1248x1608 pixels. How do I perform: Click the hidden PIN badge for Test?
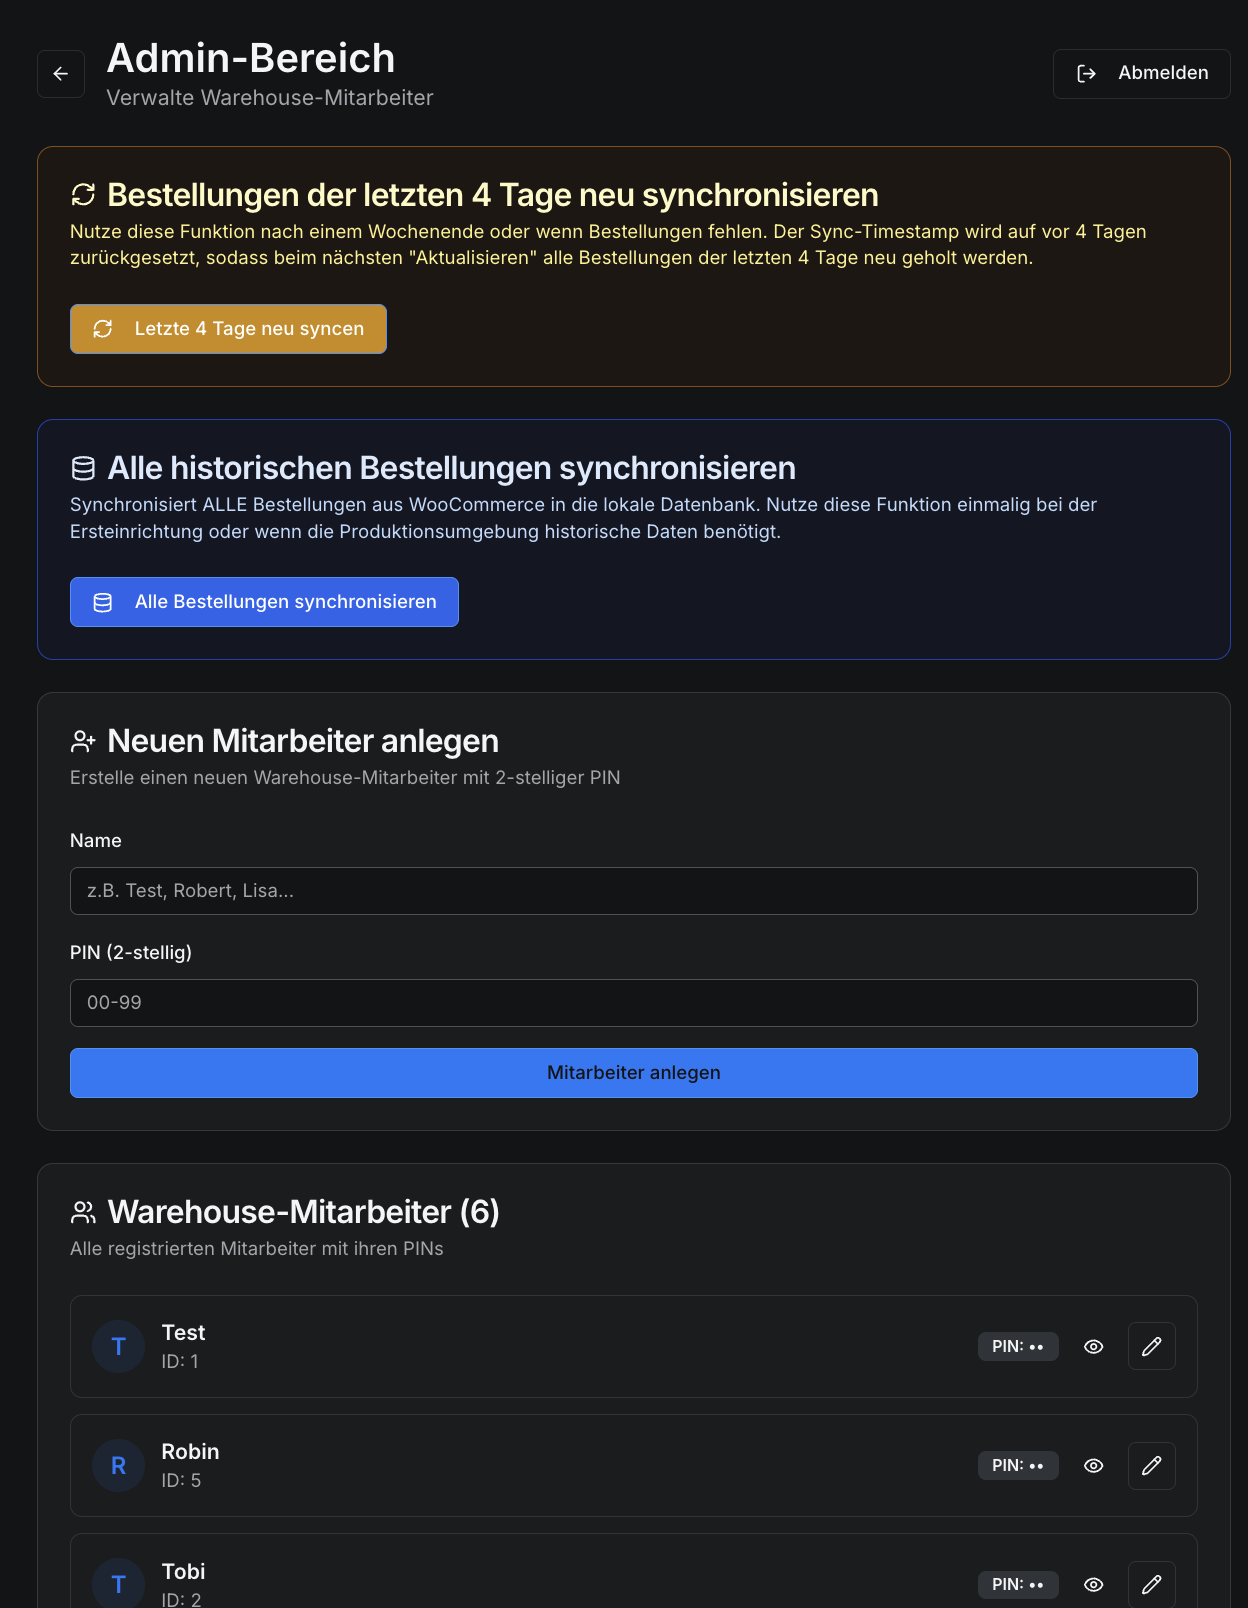pyautogui.click(x=1018, y=1347)
